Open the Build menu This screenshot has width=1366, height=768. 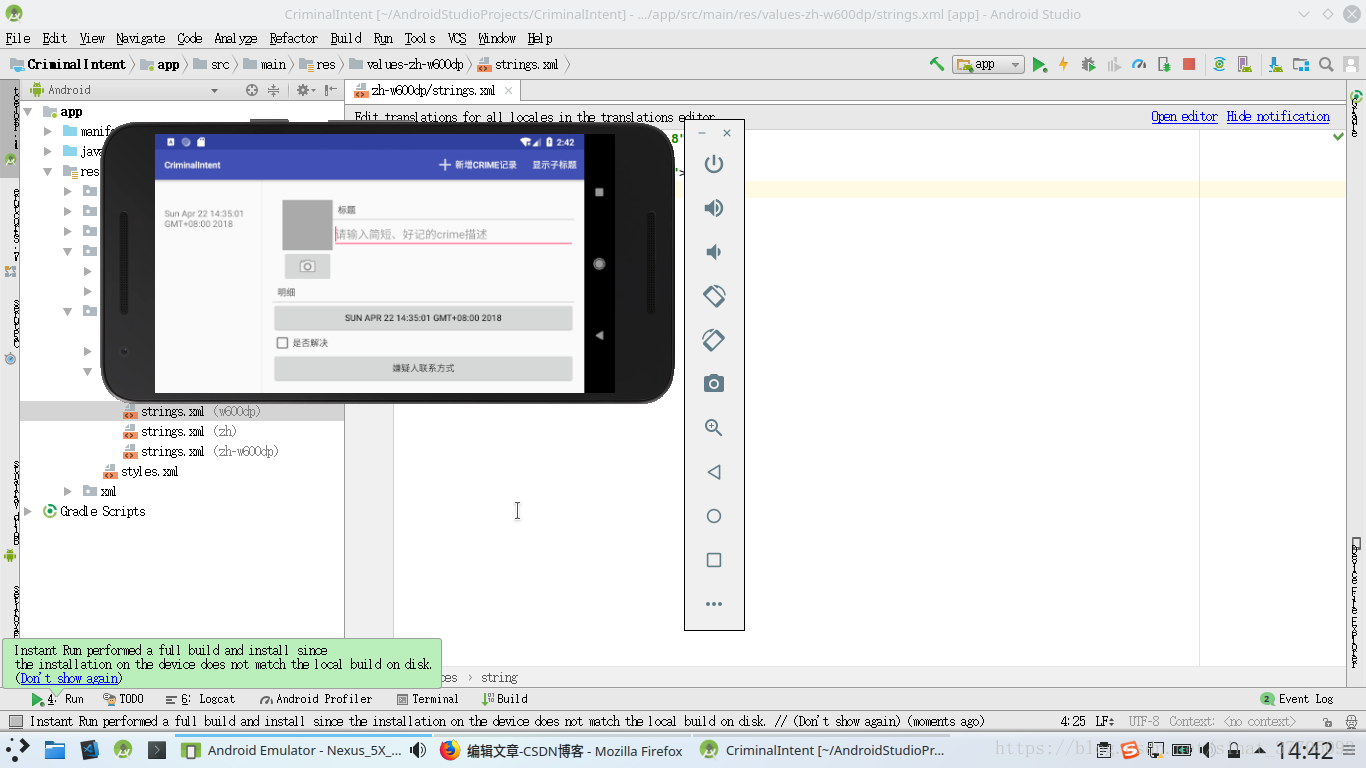click(346, 38)
